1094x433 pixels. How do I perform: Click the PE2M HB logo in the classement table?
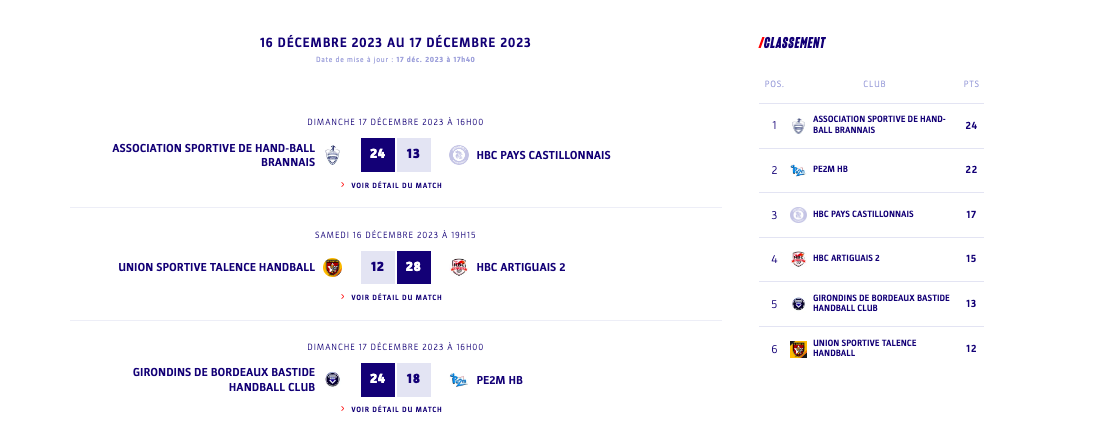point(798,170)
